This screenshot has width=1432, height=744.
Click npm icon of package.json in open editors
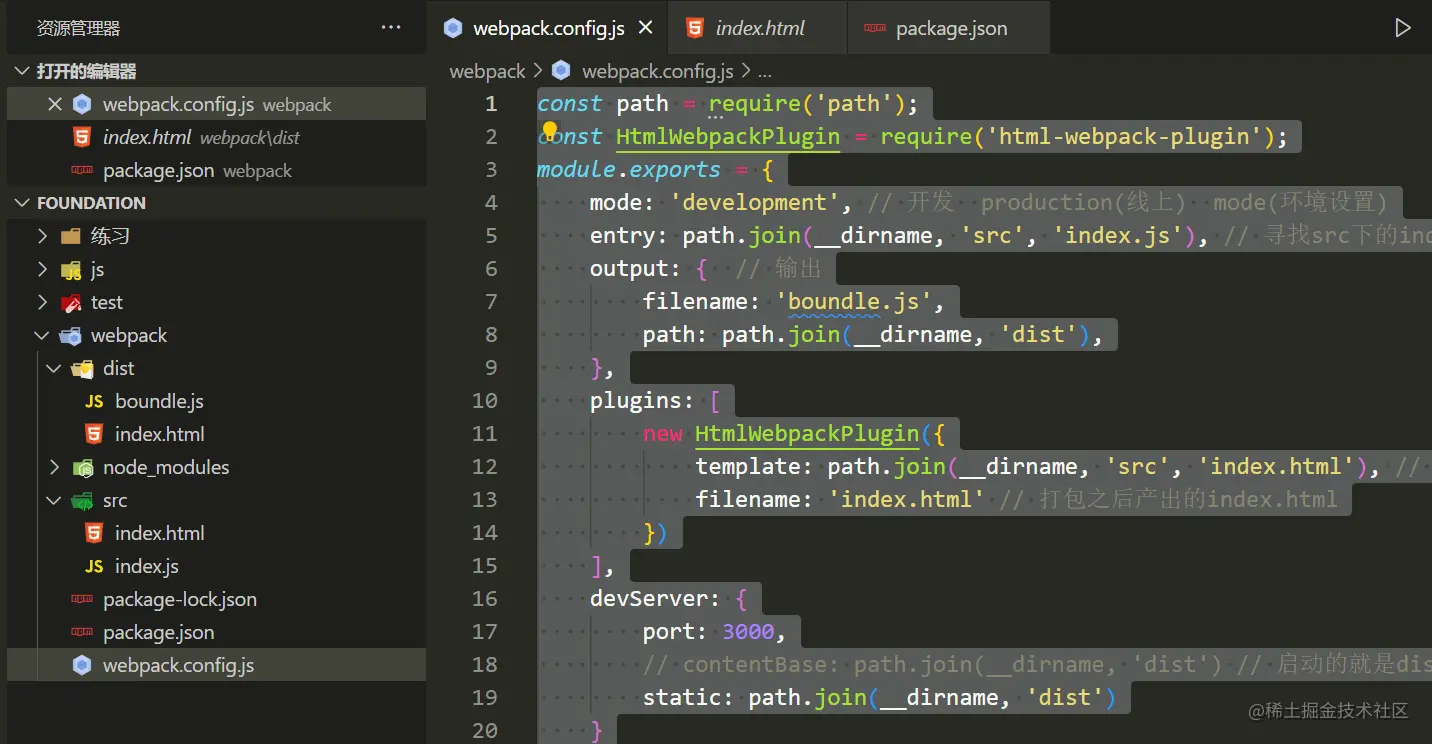click(82, 171)
